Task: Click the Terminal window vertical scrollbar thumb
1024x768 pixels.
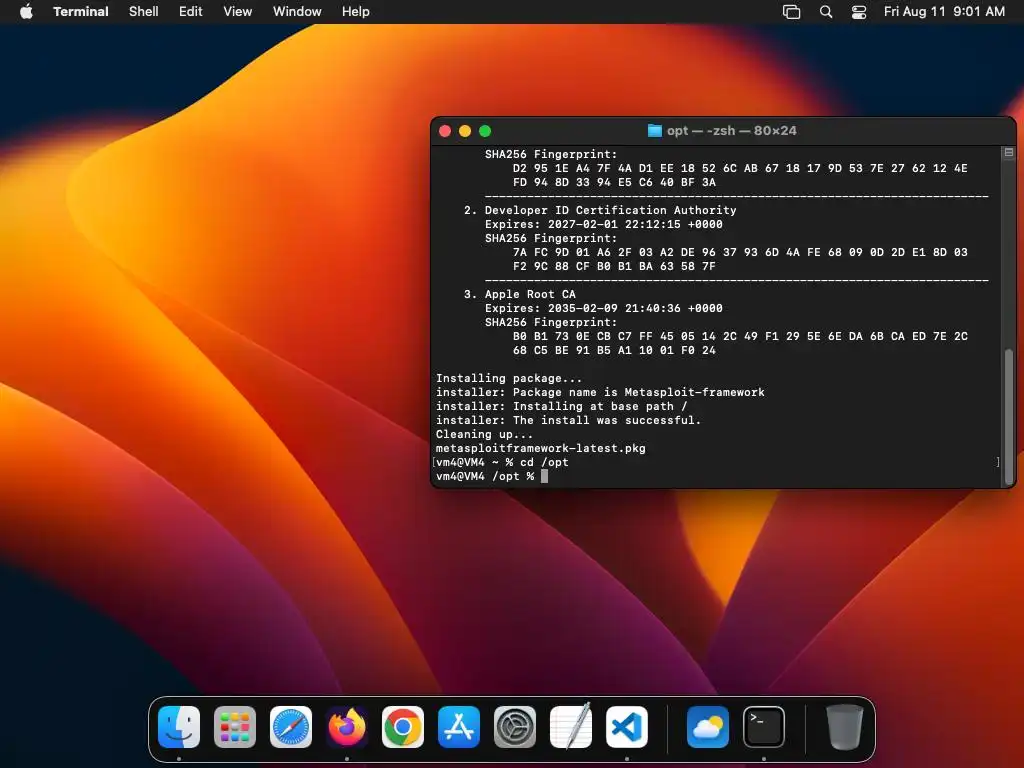Action: 1008,415
